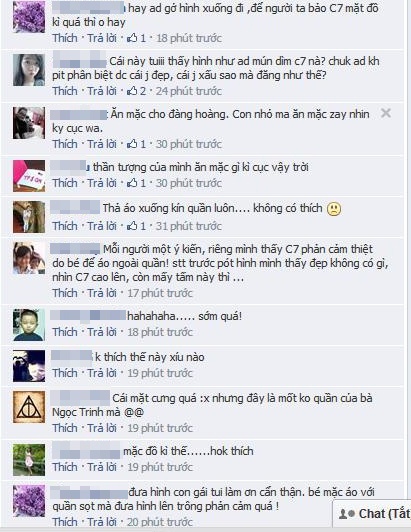Screen dimensions: 411x532
Task: Like the 'đưa hình con gái tui' comment
Action: pos(65,521)
